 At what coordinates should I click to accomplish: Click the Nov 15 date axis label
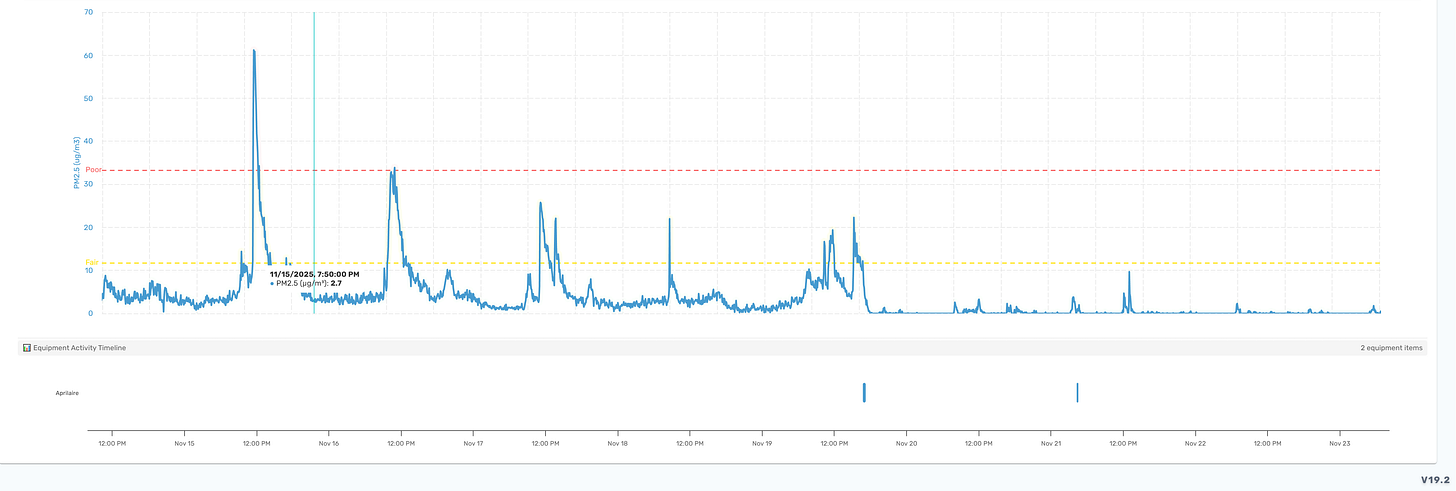coord(184,442)
